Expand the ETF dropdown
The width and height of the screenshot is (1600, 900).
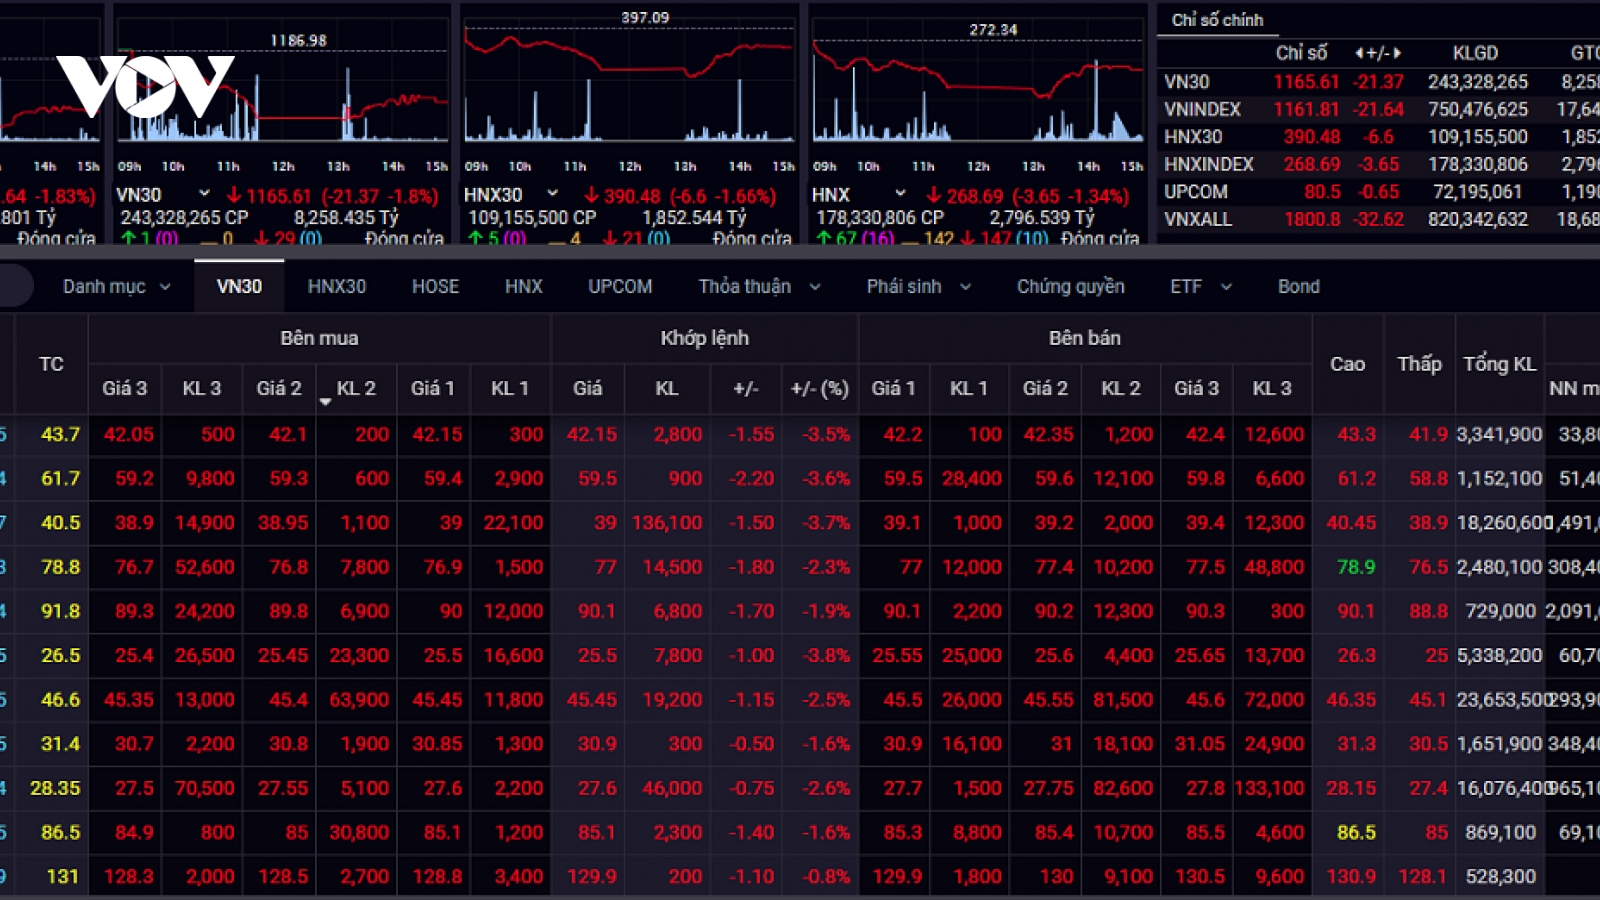(1201, 287)
